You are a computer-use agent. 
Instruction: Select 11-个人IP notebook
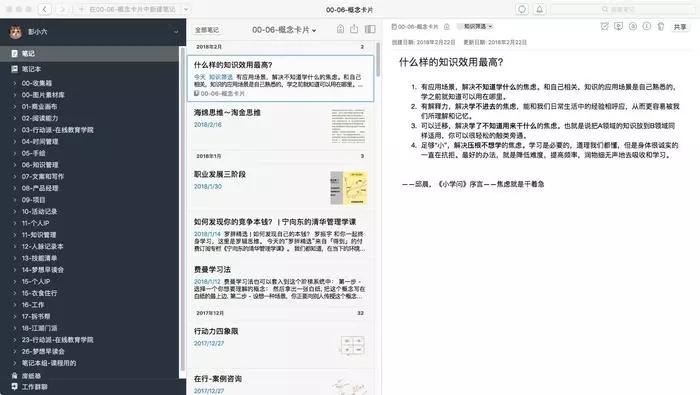[x=35, y=223]
